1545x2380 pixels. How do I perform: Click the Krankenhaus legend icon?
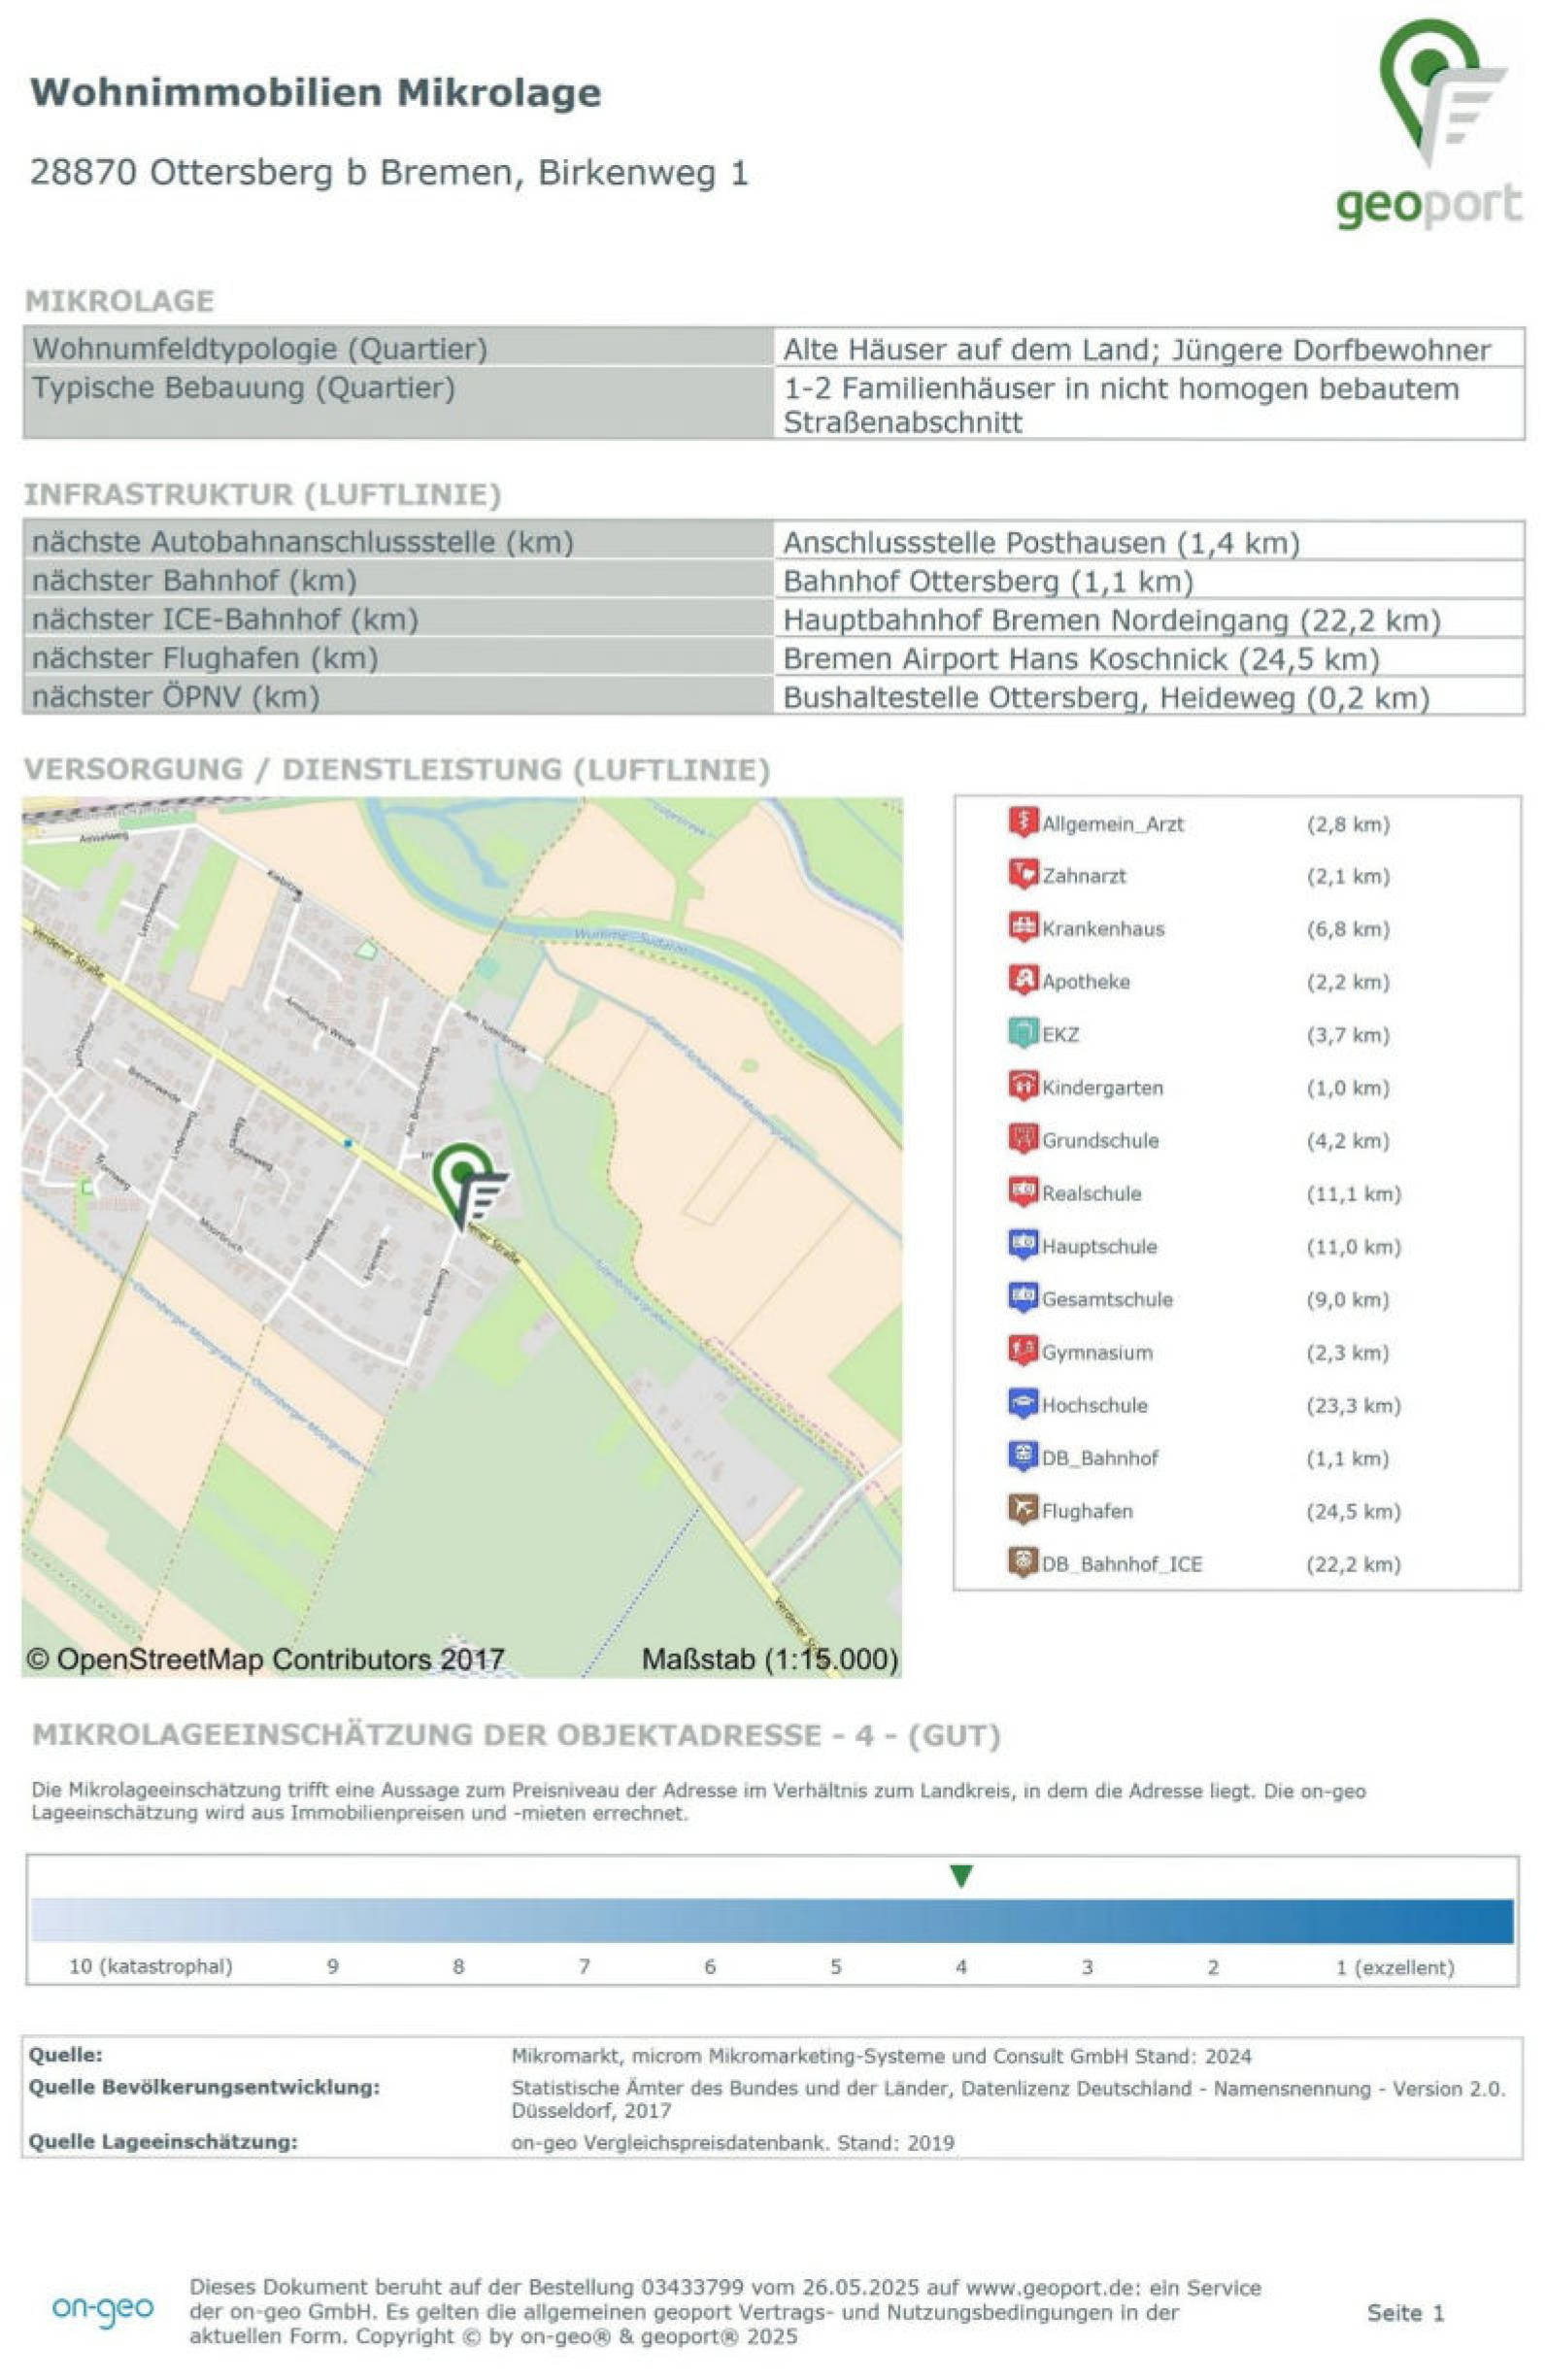point(1022,927)
